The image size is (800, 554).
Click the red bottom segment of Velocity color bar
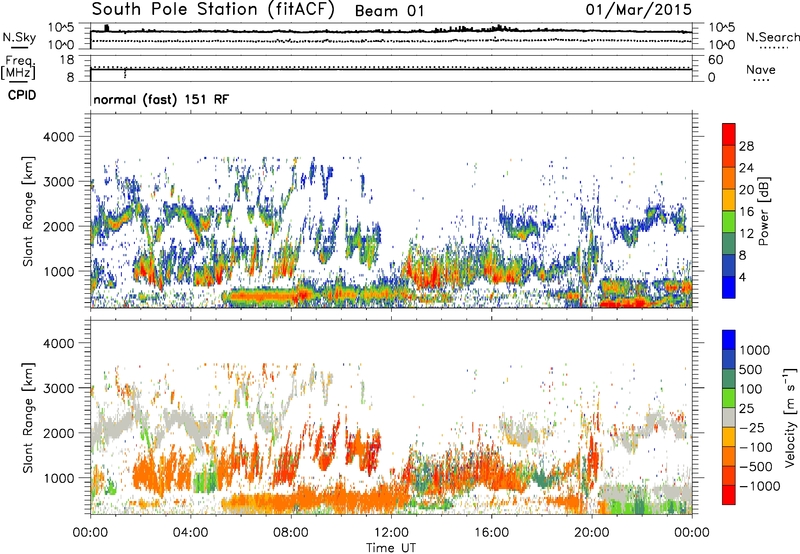click(x=729, y=495)
